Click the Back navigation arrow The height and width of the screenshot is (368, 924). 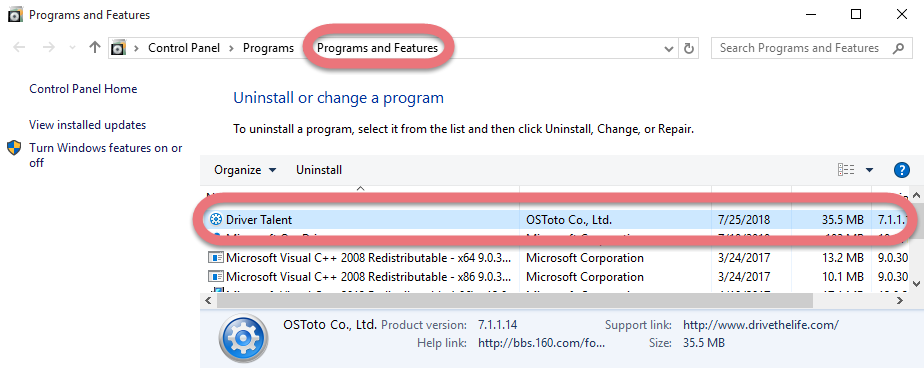pyautogui.click(x=19, y=48)
